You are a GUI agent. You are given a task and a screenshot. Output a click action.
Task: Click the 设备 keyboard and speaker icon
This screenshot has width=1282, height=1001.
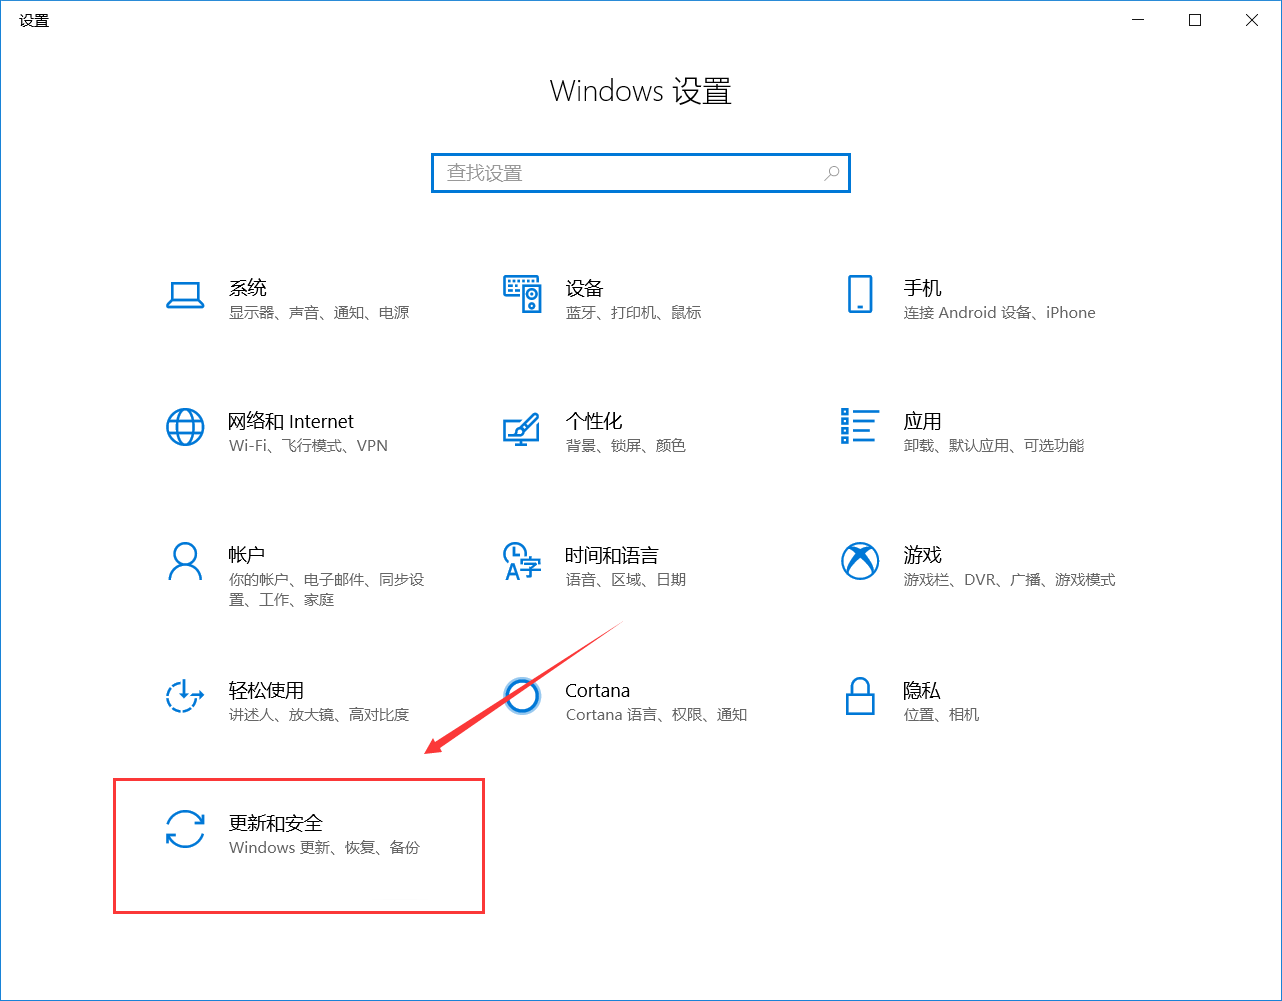(522, 295)
